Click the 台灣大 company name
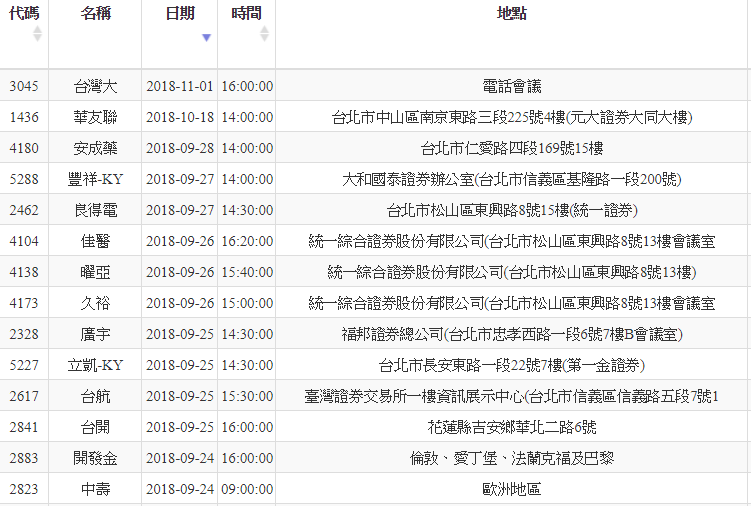 click(x=96, y=86)
